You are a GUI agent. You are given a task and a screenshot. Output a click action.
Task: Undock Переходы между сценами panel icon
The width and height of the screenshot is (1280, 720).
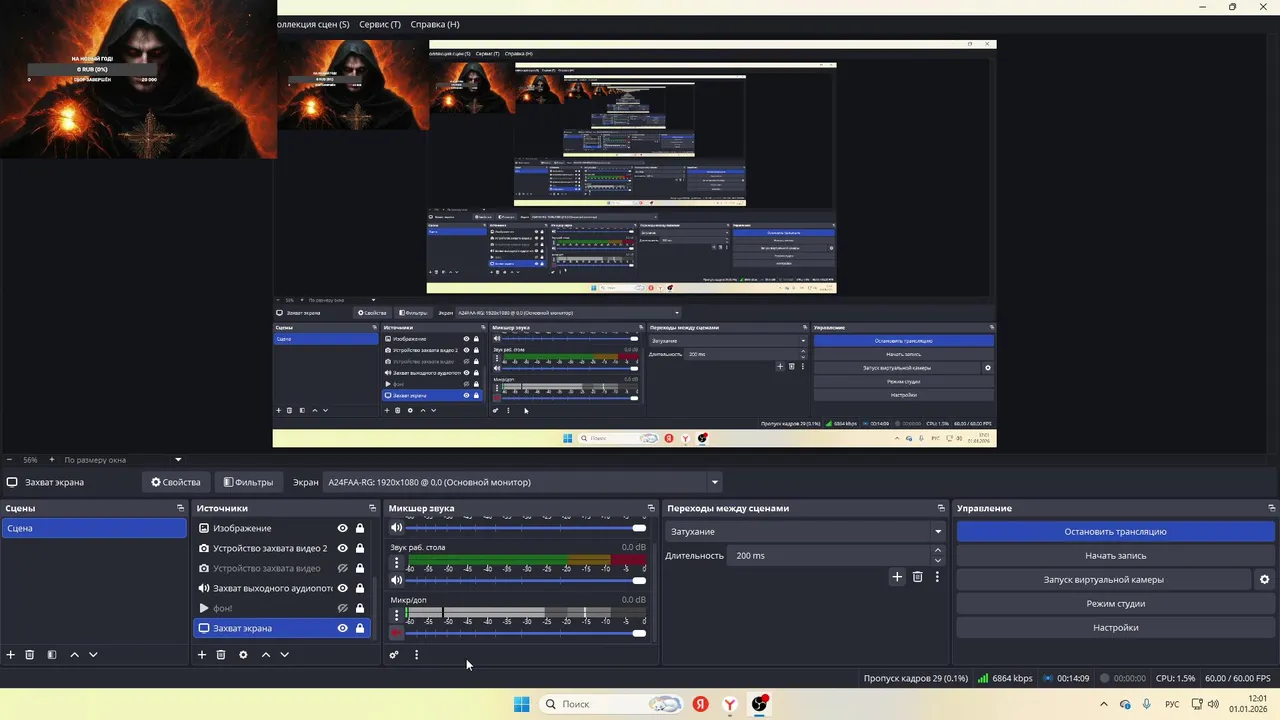click(x=941, y=508)
